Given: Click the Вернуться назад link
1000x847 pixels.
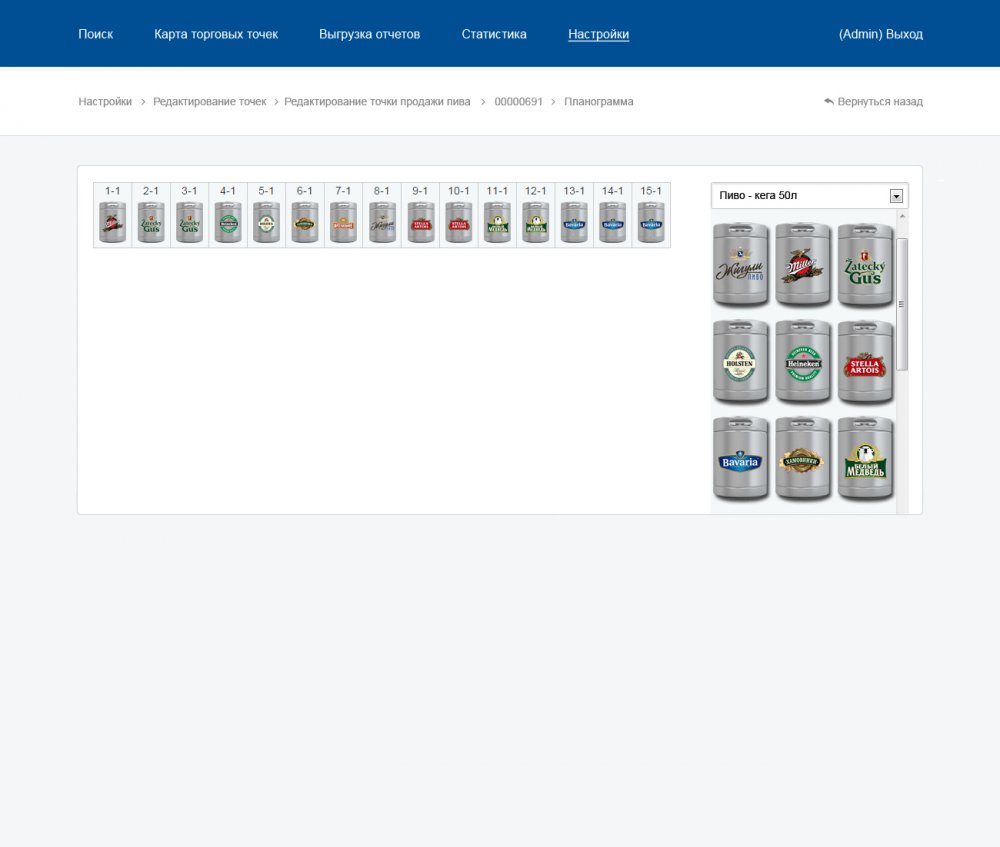Looking at the screenshot, I should [873, 101].
